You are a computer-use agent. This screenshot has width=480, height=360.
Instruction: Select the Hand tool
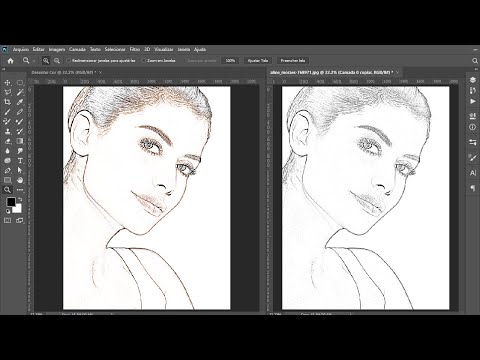click(20, 180)
